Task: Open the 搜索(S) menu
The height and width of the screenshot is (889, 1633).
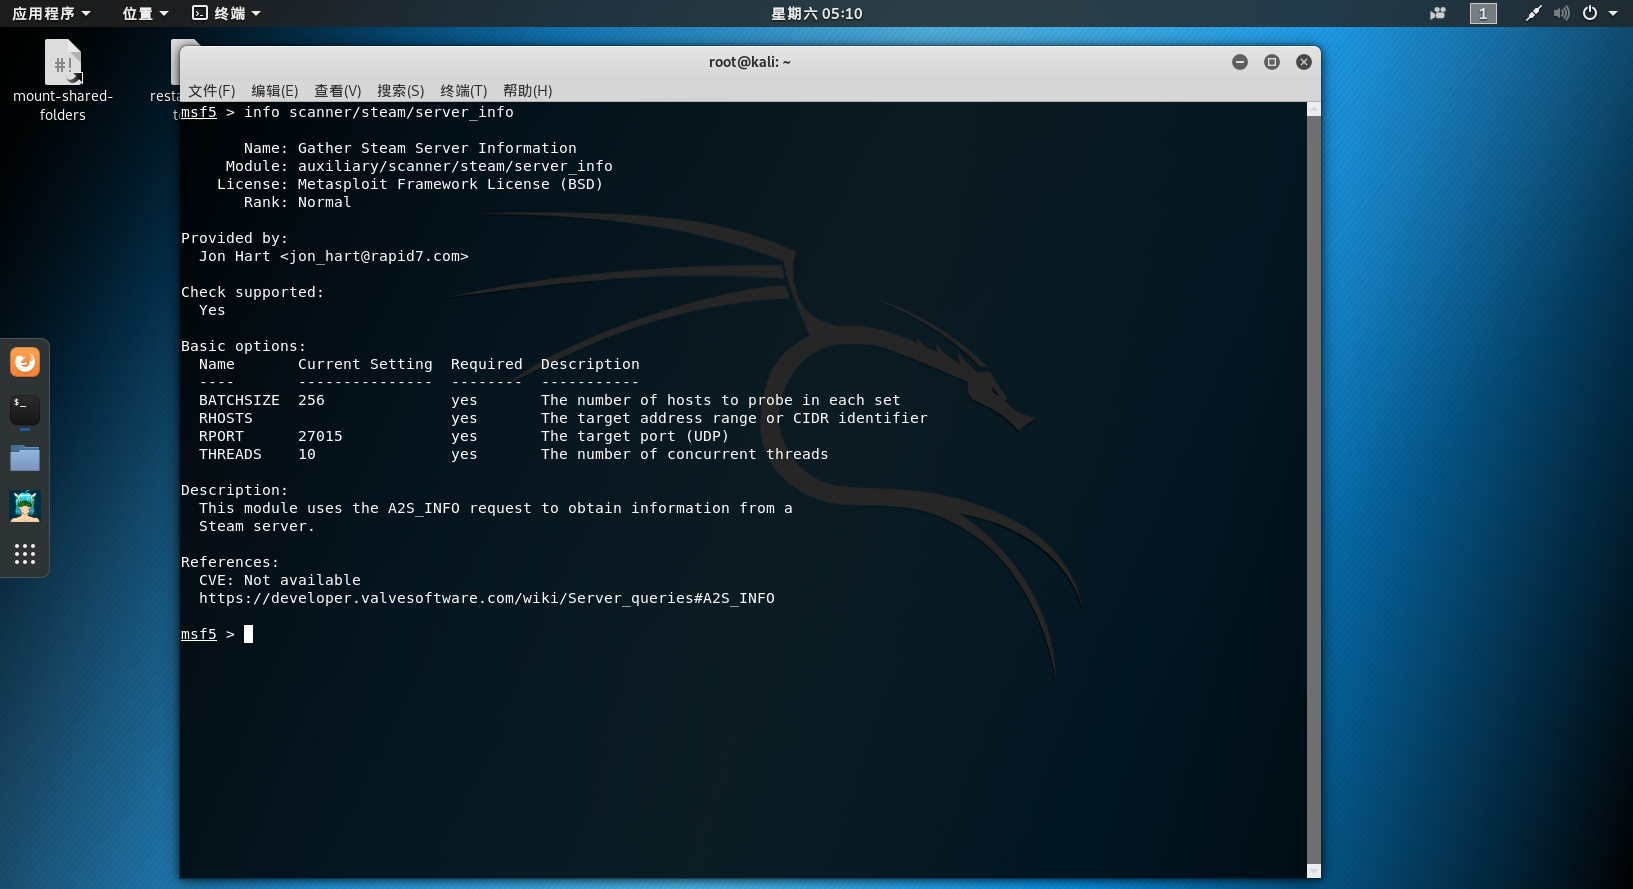Action: pos(400,90)
